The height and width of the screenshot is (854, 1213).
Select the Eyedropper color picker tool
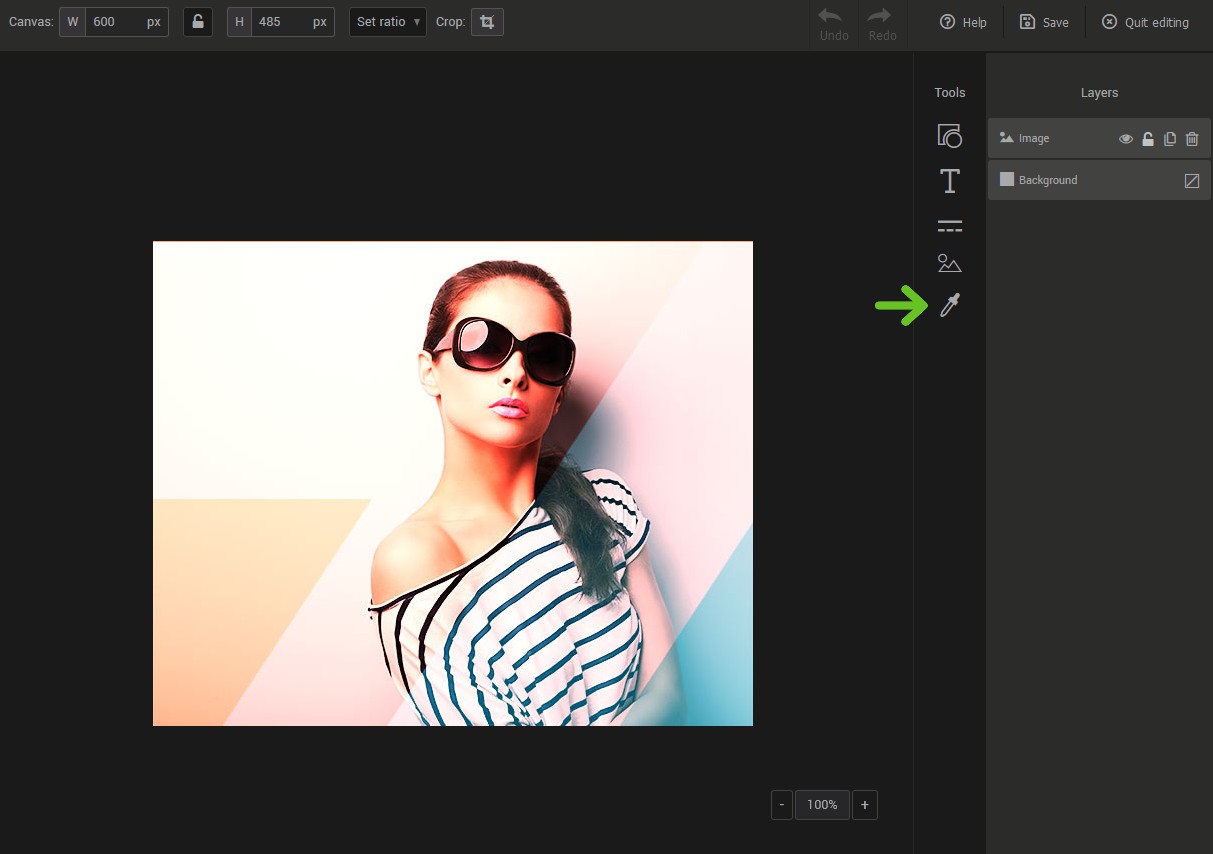950,306
